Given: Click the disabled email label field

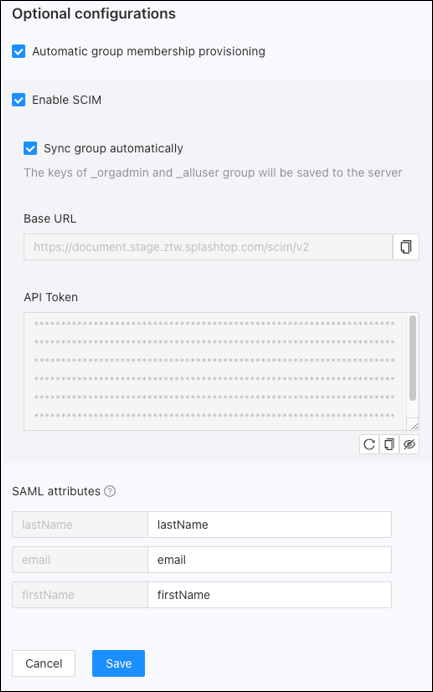Looking at the screenshot, I should [80, 560].
